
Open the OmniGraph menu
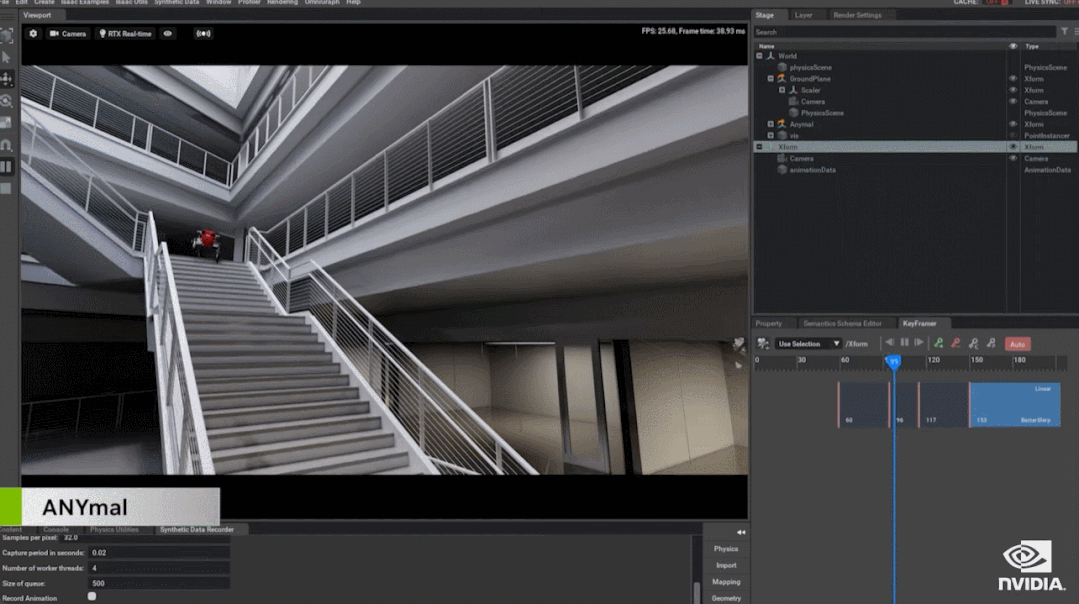(x=321, y=2)
